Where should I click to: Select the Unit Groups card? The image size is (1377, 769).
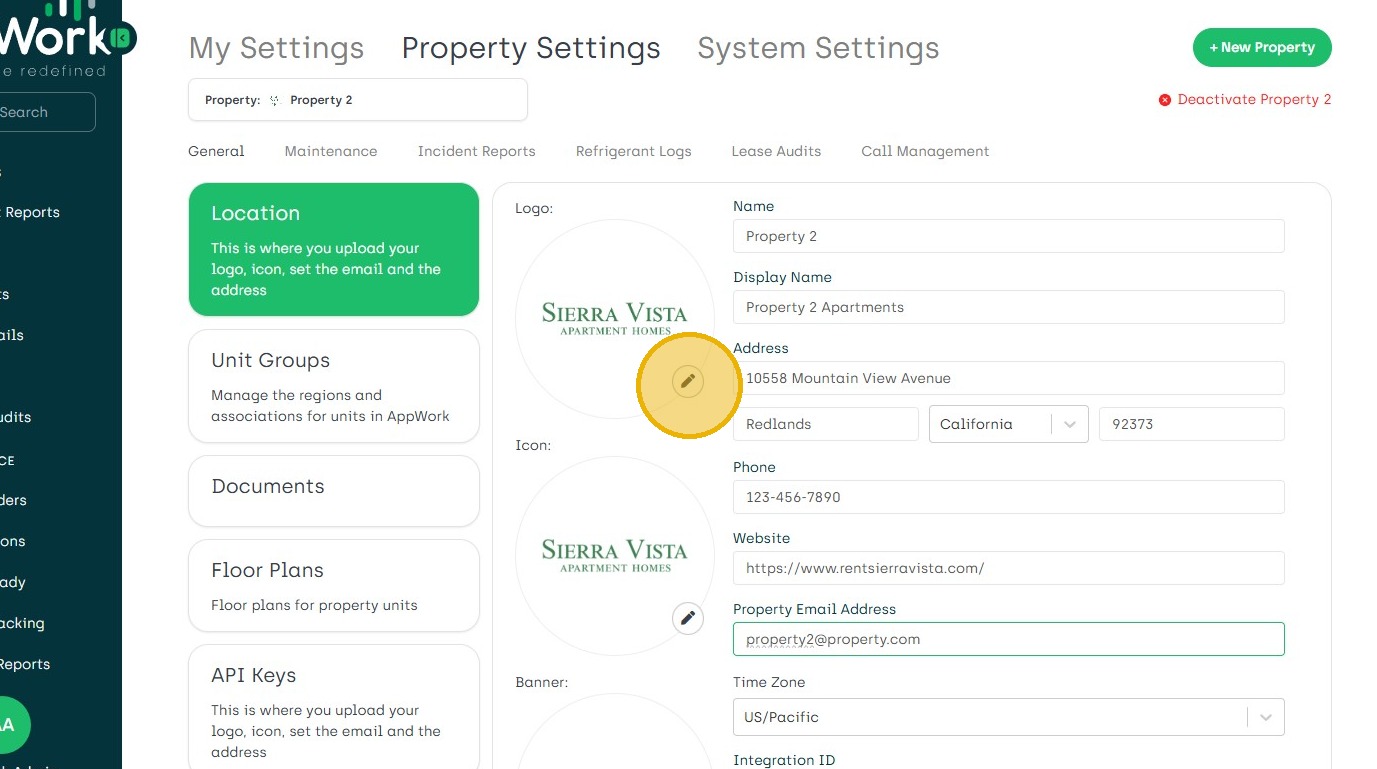pyautogui.click(x=333, y=386)
